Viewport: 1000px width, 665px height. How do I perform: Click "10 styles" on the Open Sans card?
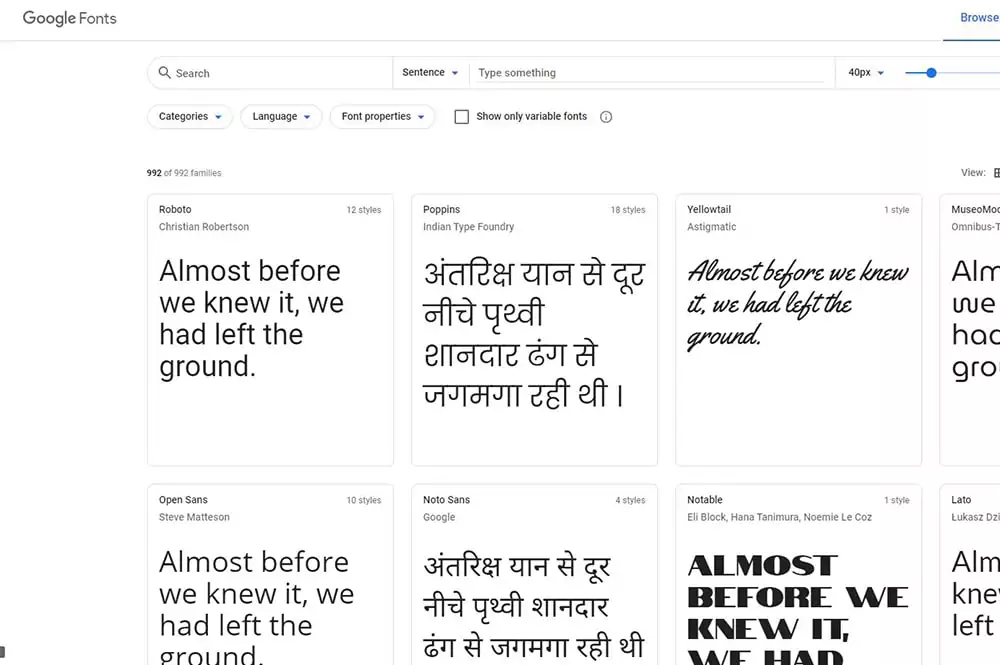coord(364,501)
